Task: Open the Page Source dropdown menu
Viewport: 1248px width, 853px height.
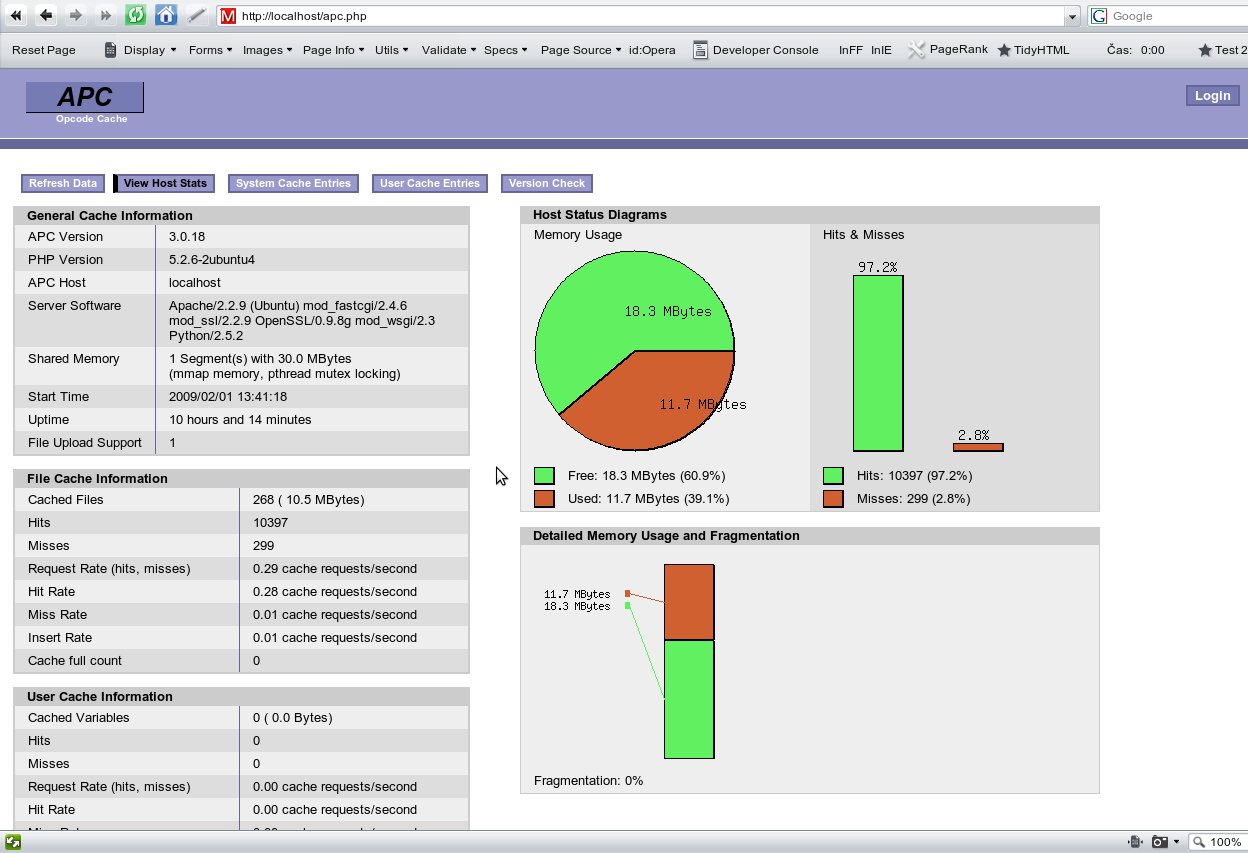Action: pos(619,50)
